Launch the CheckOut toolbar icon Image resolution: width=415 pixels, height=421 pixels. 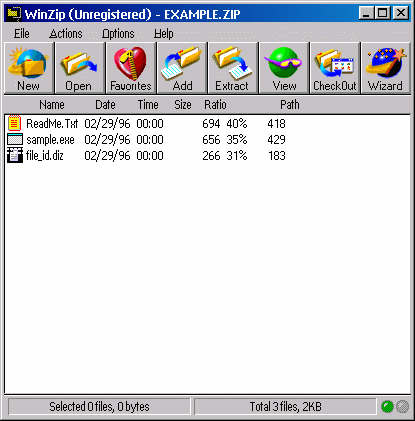pyautogui.click(x=335, y=68)
